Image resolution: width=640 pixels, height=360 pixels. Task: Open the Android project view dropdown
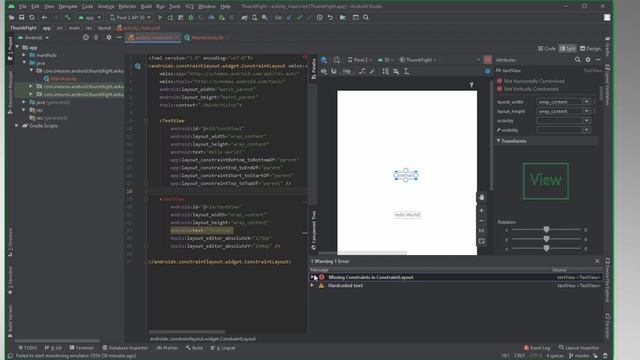[33, 38]
